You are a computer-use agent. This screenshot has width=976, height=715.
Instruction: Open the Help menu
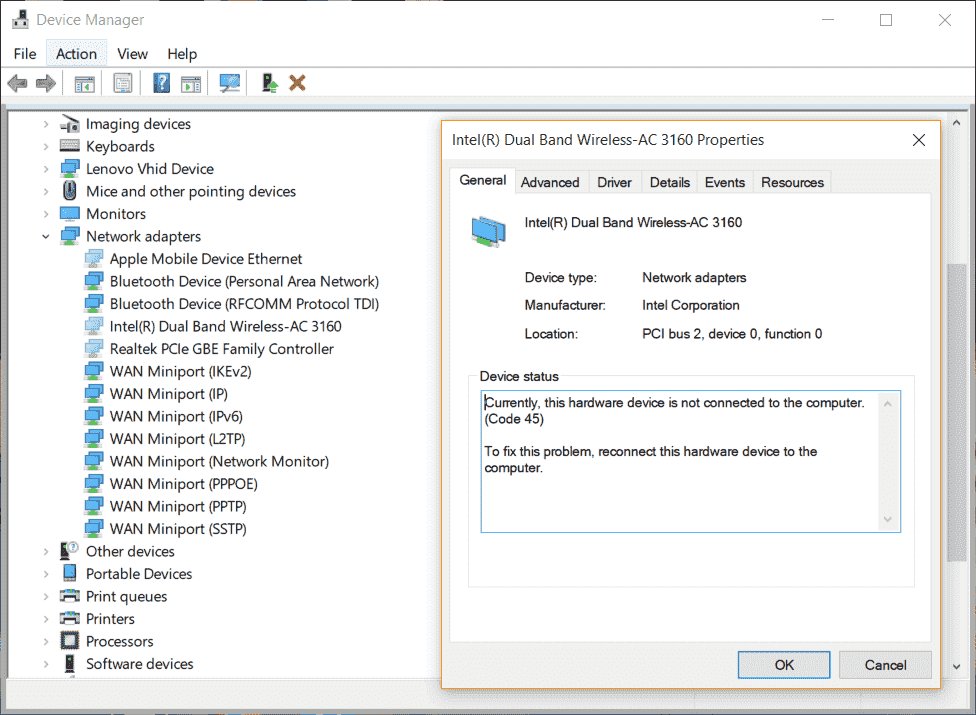(x=182, y=54)
